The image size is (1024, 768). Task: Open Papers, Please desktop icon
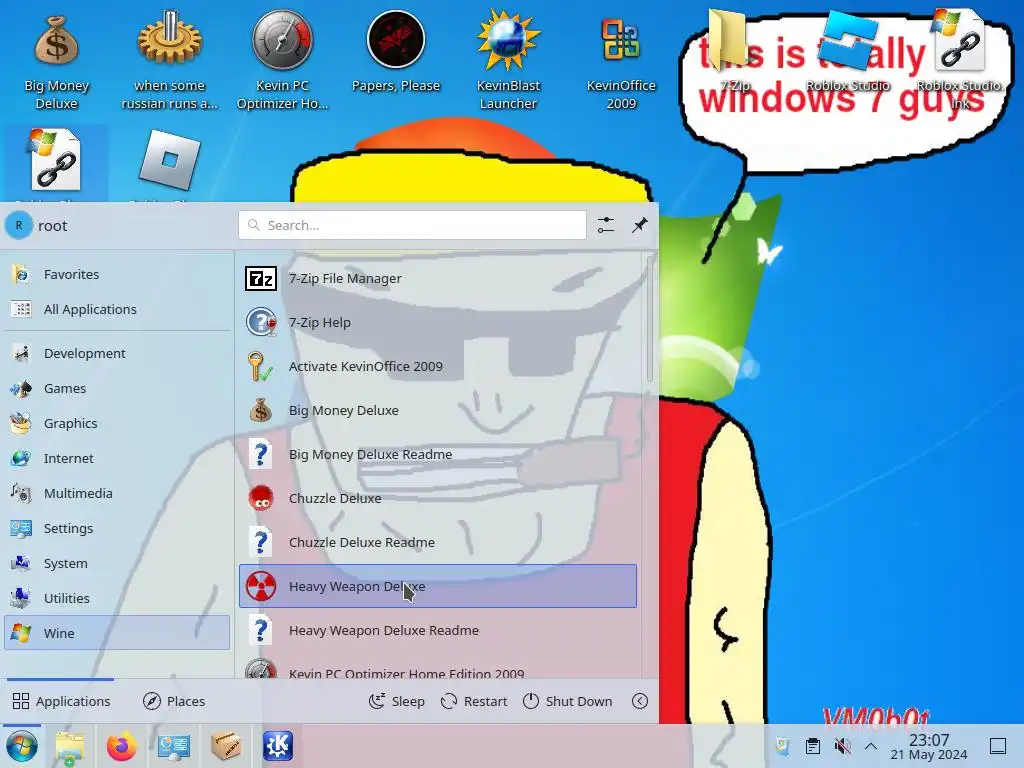396,54
